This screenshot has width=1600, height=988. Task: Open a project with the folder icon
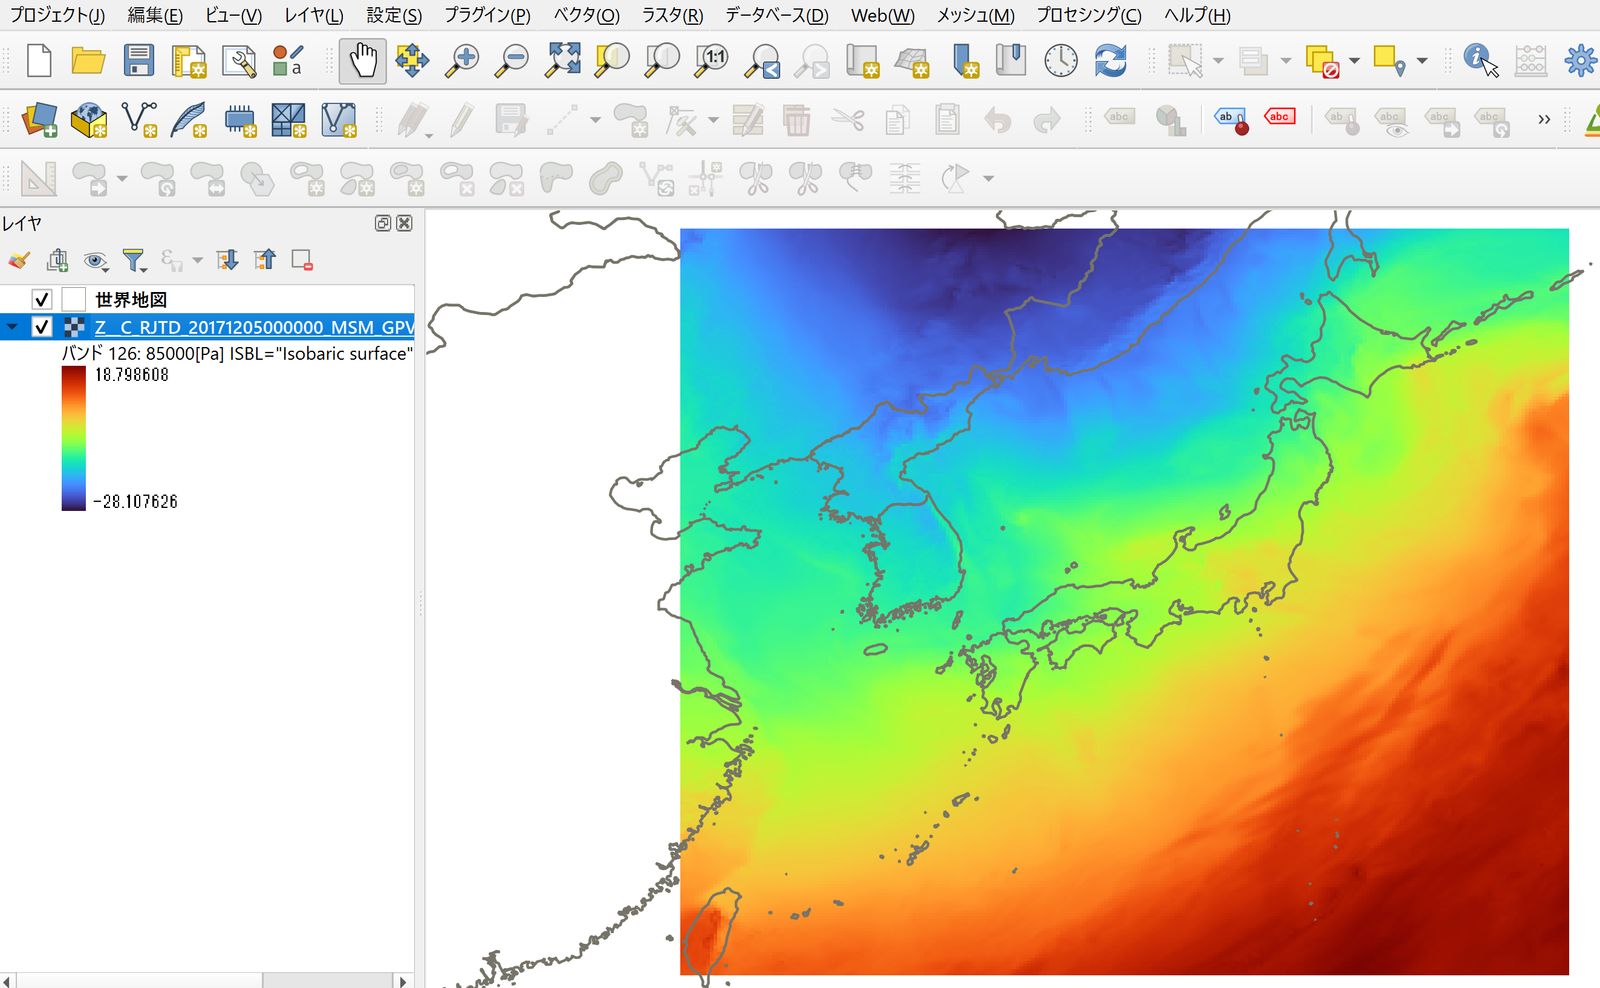[x=88, y=61]
